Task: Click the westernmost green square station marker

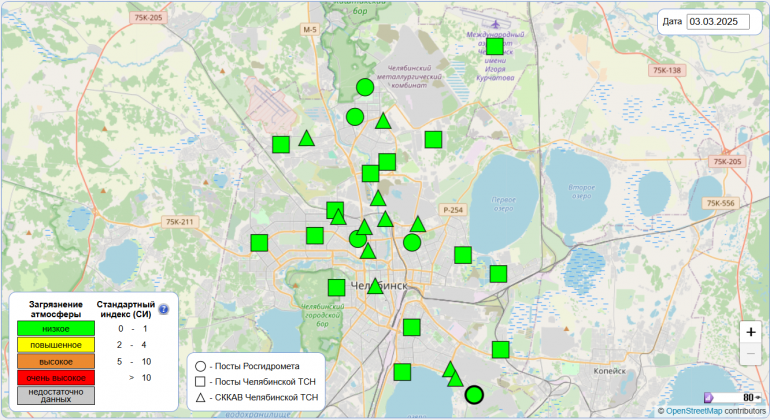Action: tap(260, 242)
